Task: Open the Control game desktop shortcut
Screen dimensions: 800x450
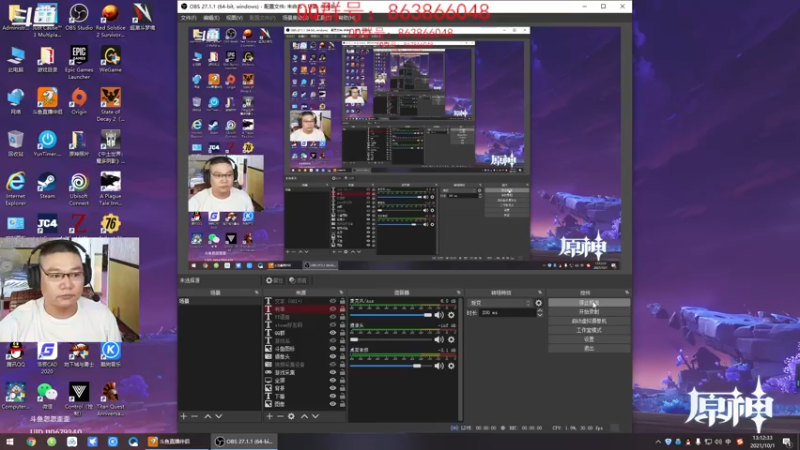Action: coord(79,399)
